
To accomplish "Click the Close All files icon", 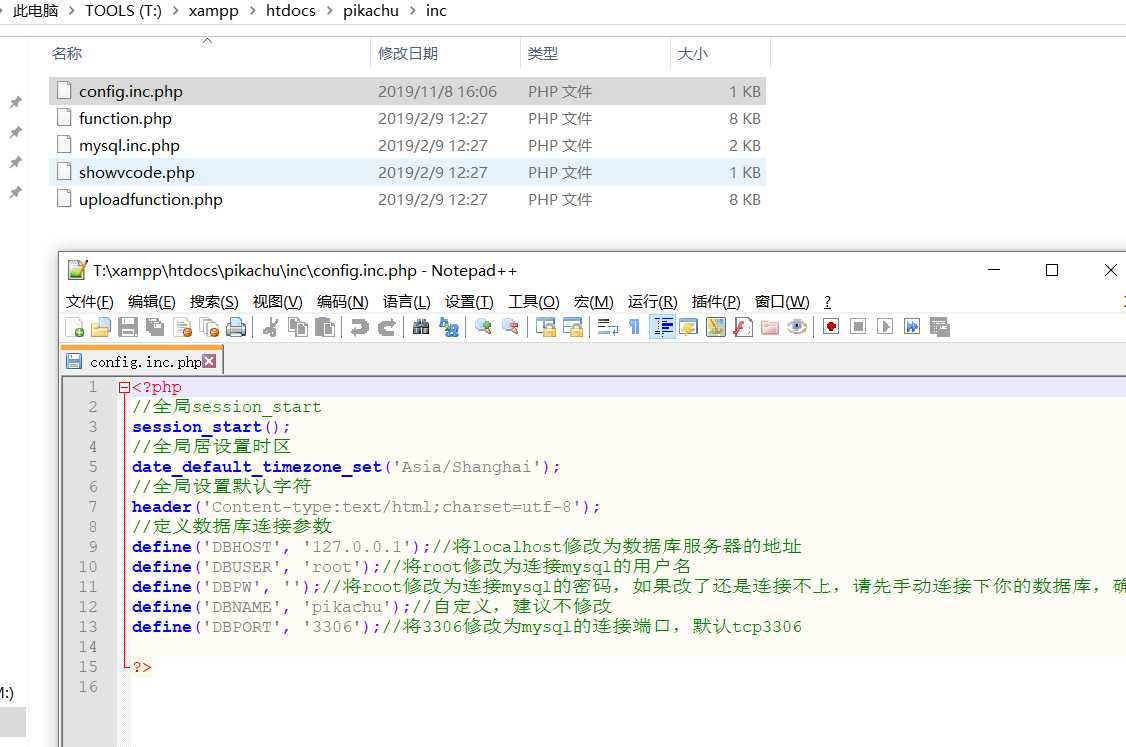I will pyautogui.click(x=209, y=328).
